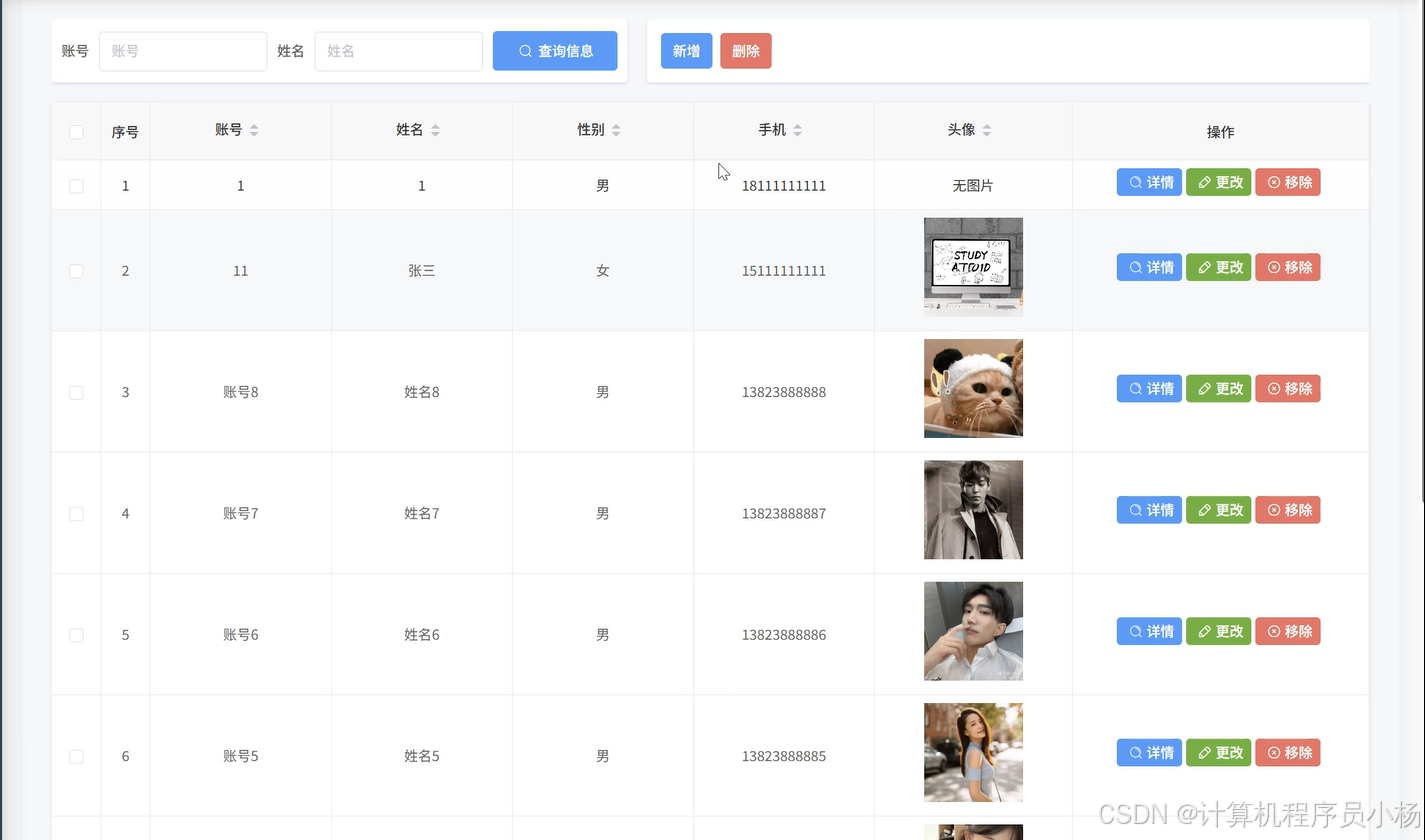This screenshot has height=840, width=1425.
Task: Click 移除 for 姓名8
Action: [x=1288, y=389]
